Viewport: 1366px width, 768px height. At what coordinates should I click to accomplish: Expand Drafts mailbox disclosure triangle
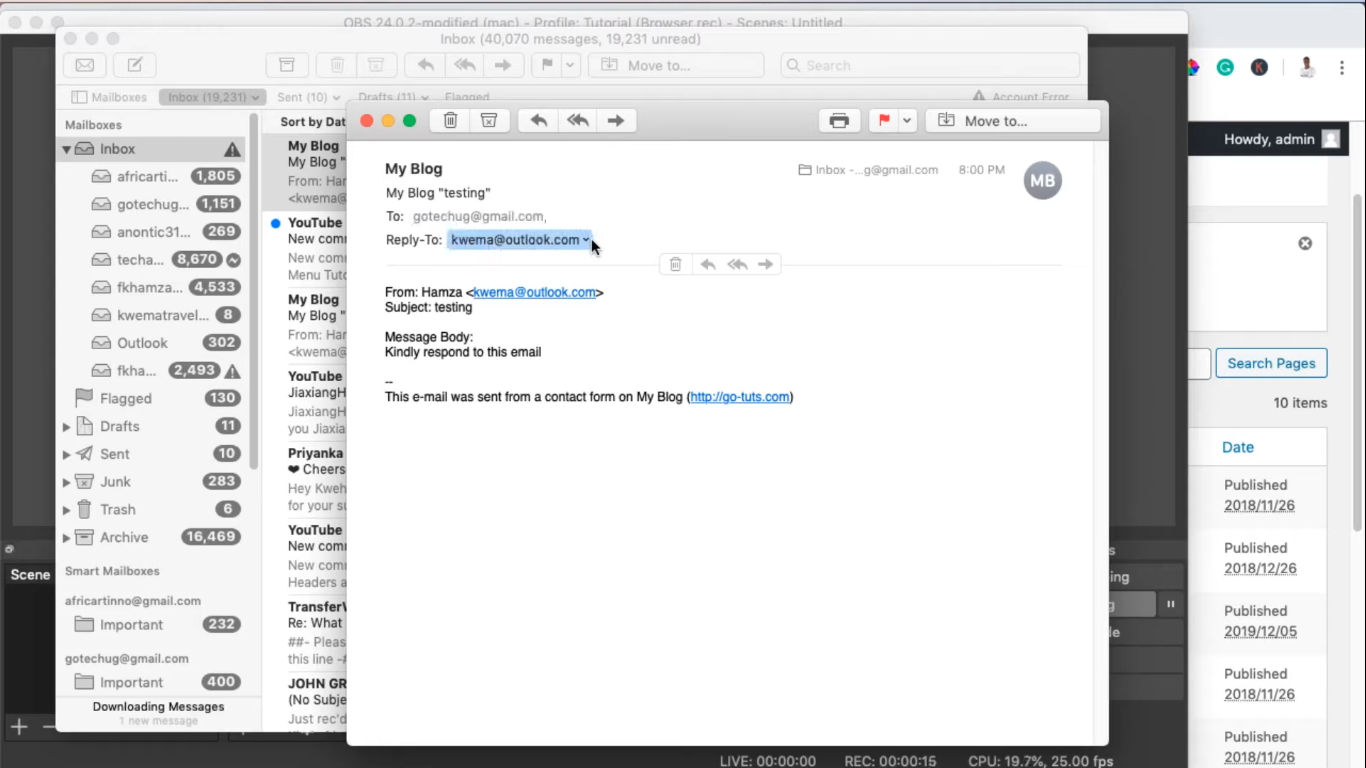[x=67, y=426]
